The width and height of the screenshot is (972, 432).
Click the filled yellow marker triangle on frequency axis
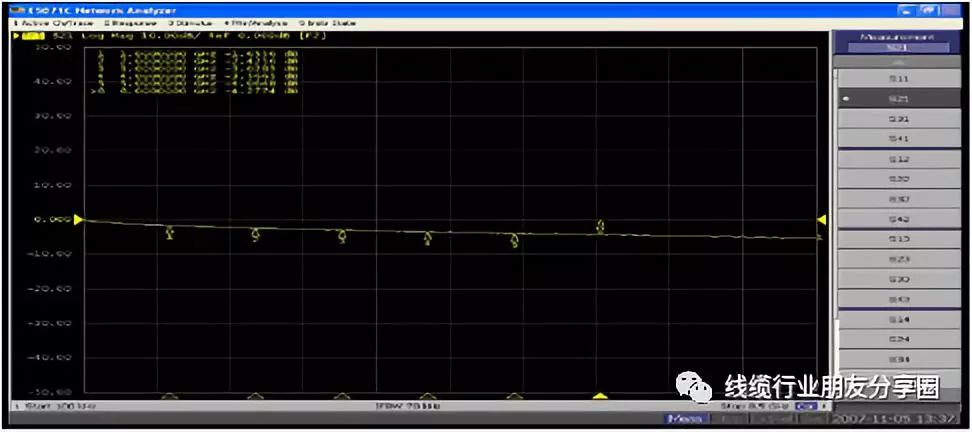599,395
